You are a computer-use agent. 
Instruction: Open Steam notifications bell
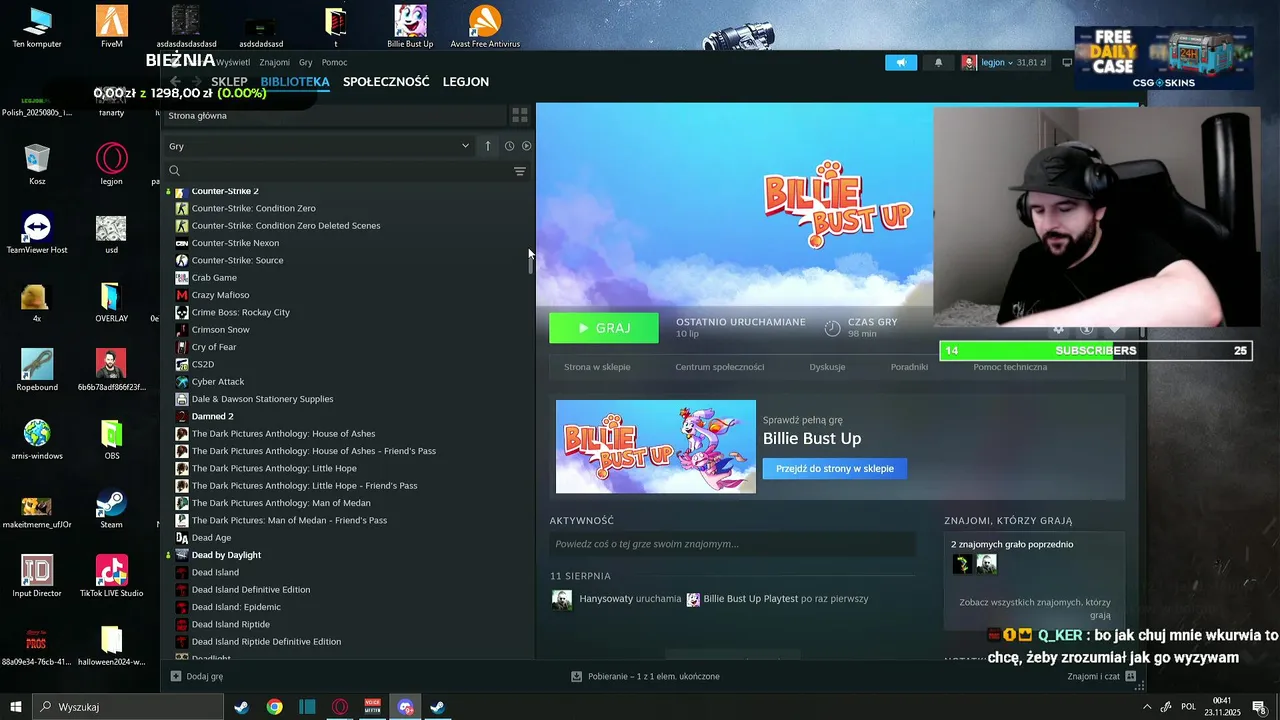pos(938,62)
